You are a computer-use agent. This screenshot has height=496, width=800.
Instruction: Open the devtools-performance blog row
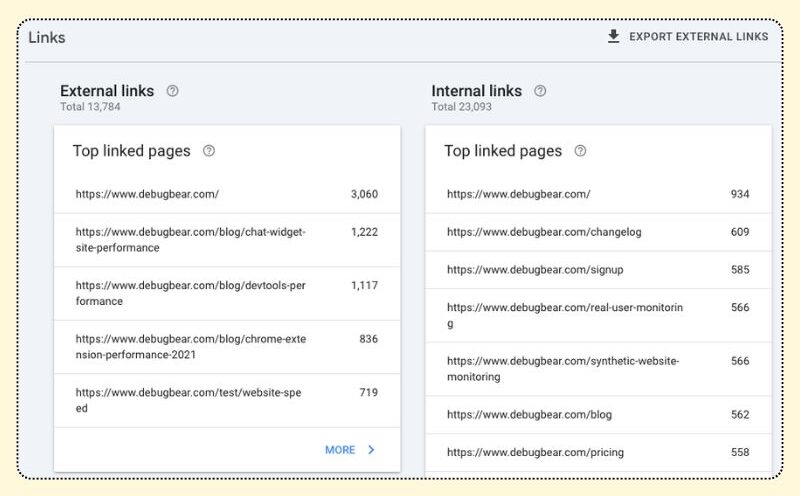227,293
